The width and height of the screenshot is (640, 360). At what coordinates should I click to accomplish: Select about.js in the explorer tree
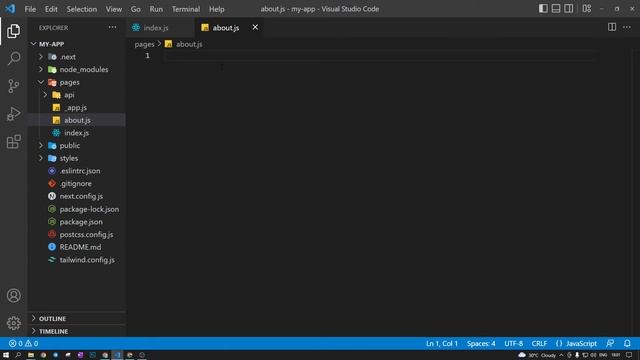point(77,120)
